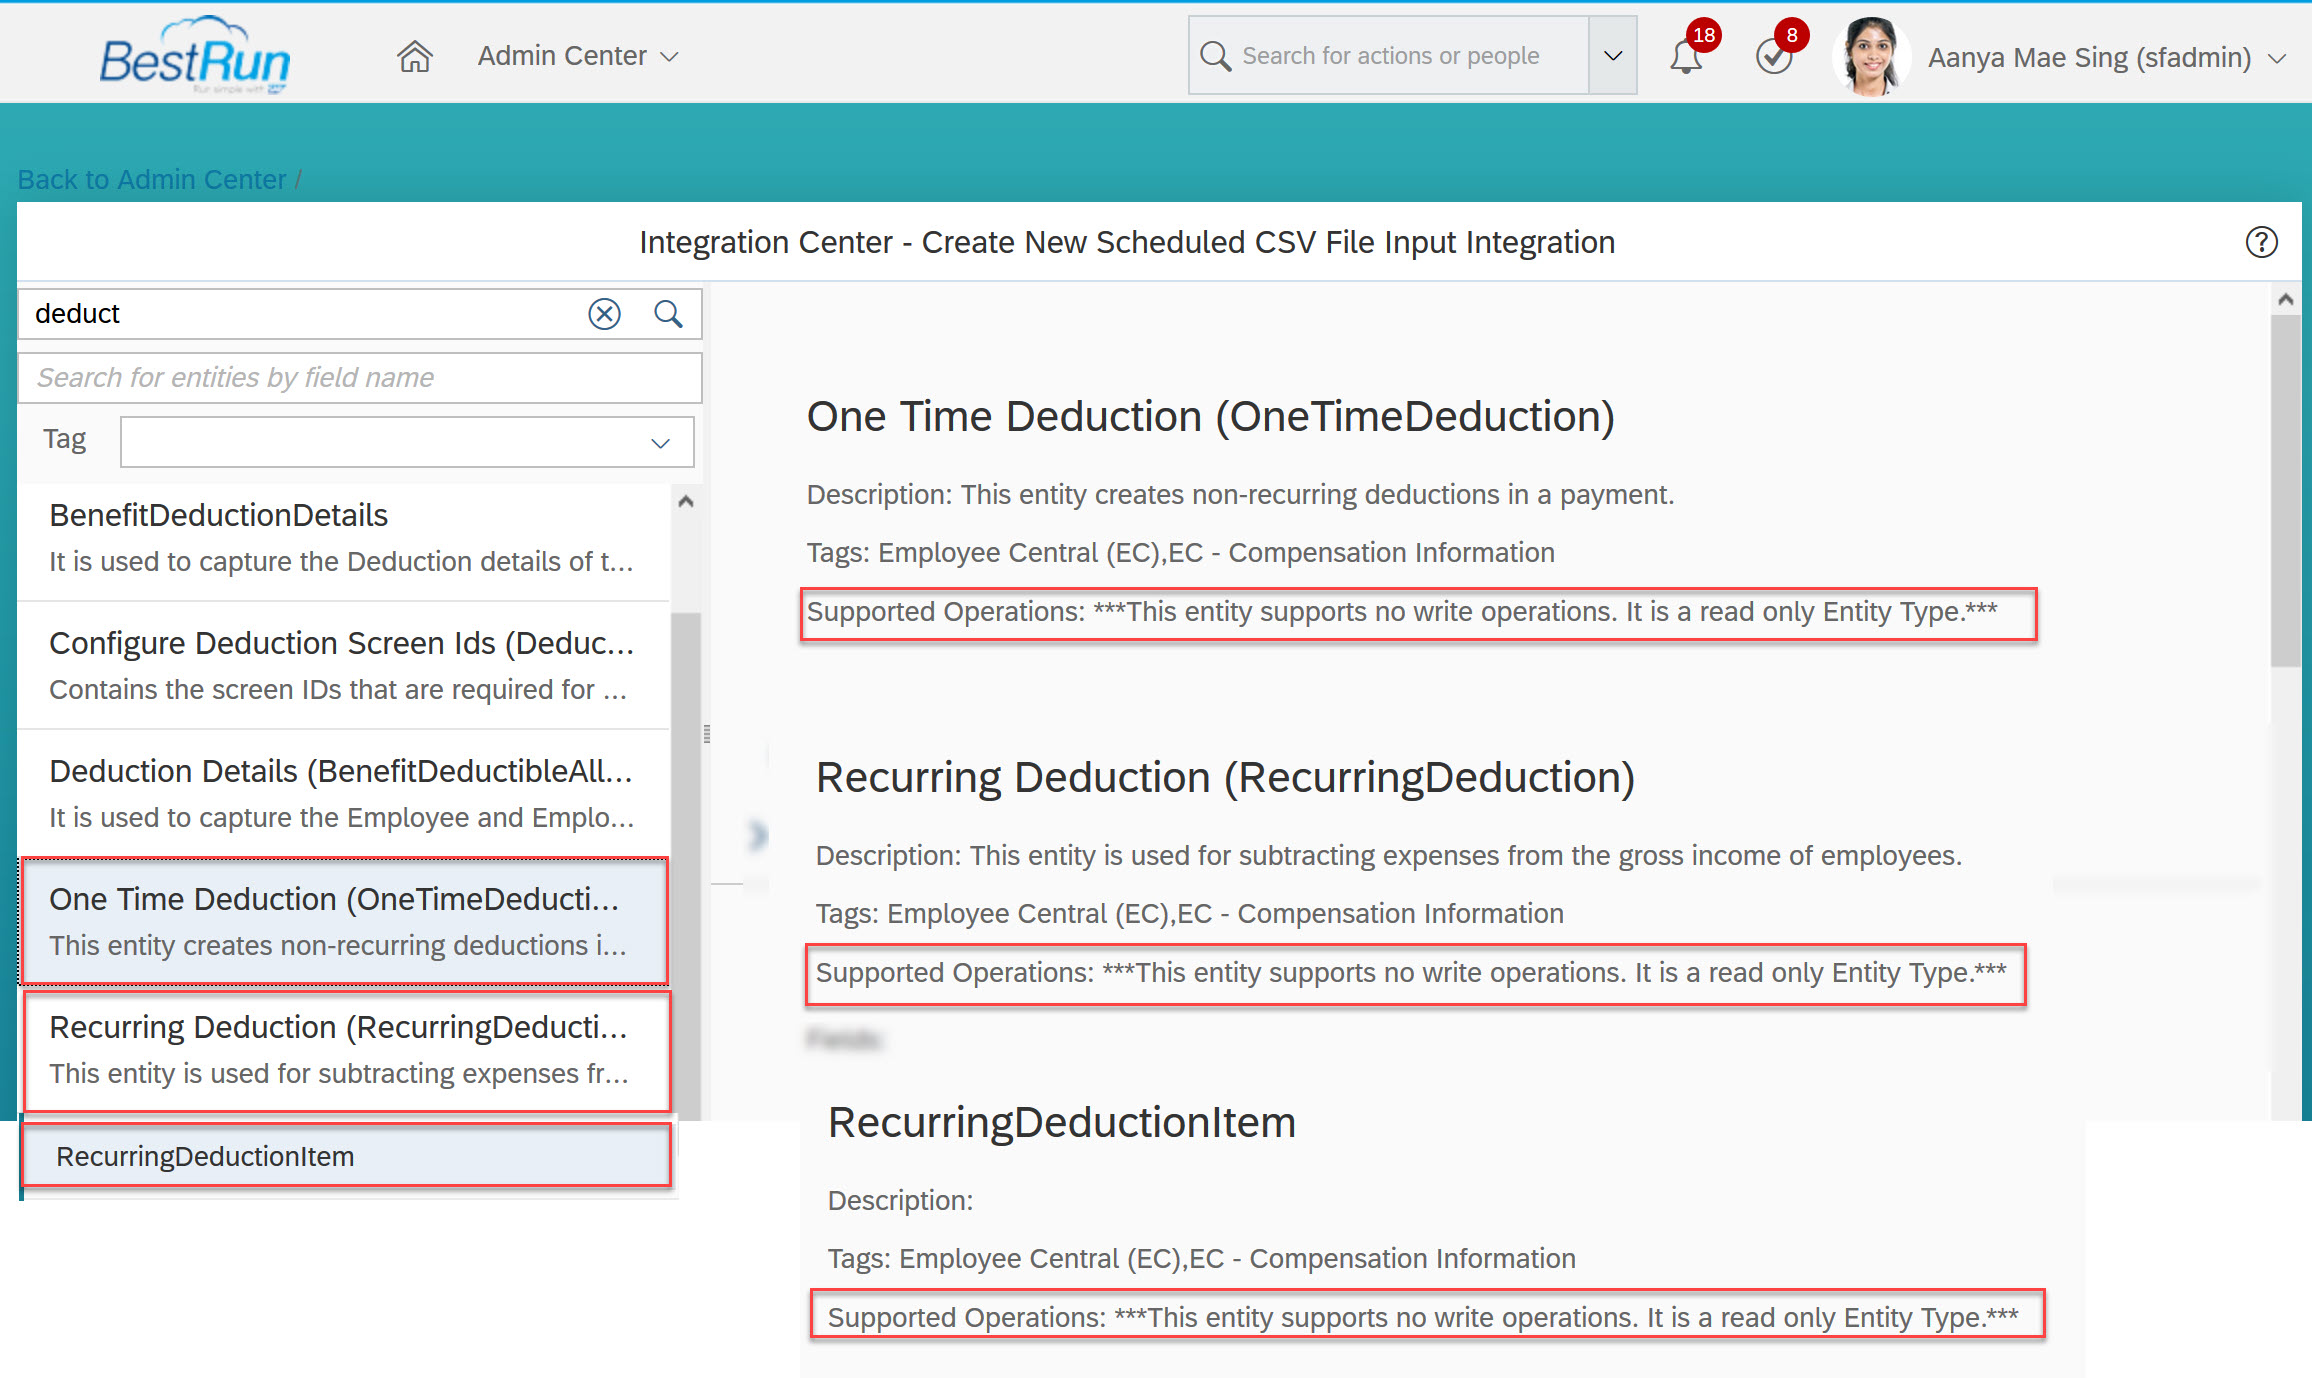Image resolution: width=2312 pixels, height=1378 pixels.
Task: Run the entity search magnifier icon
Action: (x=668, y=314)
